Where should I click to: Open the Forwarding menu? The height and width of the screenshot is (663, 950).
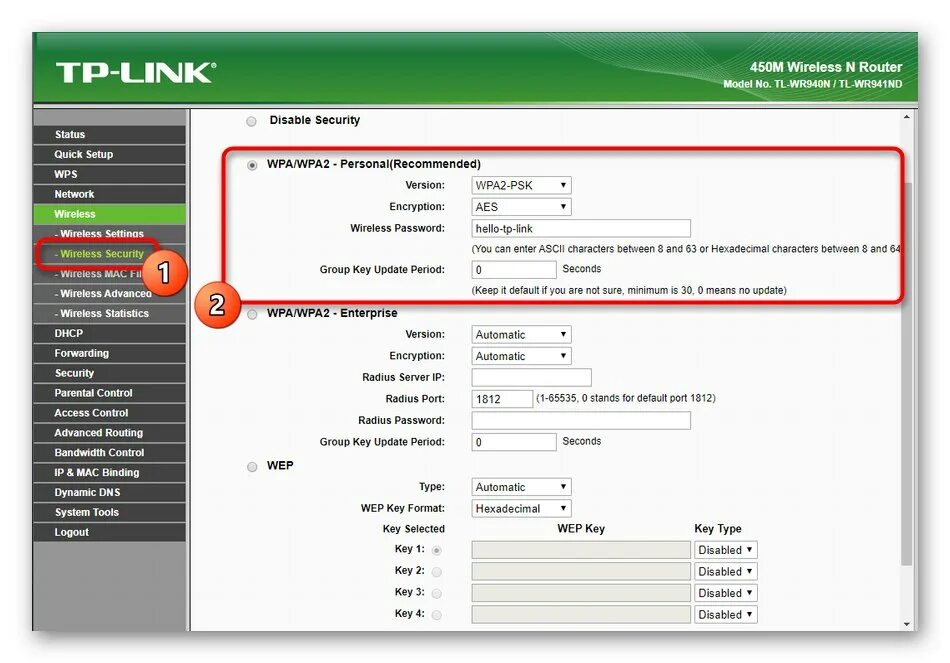[110, 353]
